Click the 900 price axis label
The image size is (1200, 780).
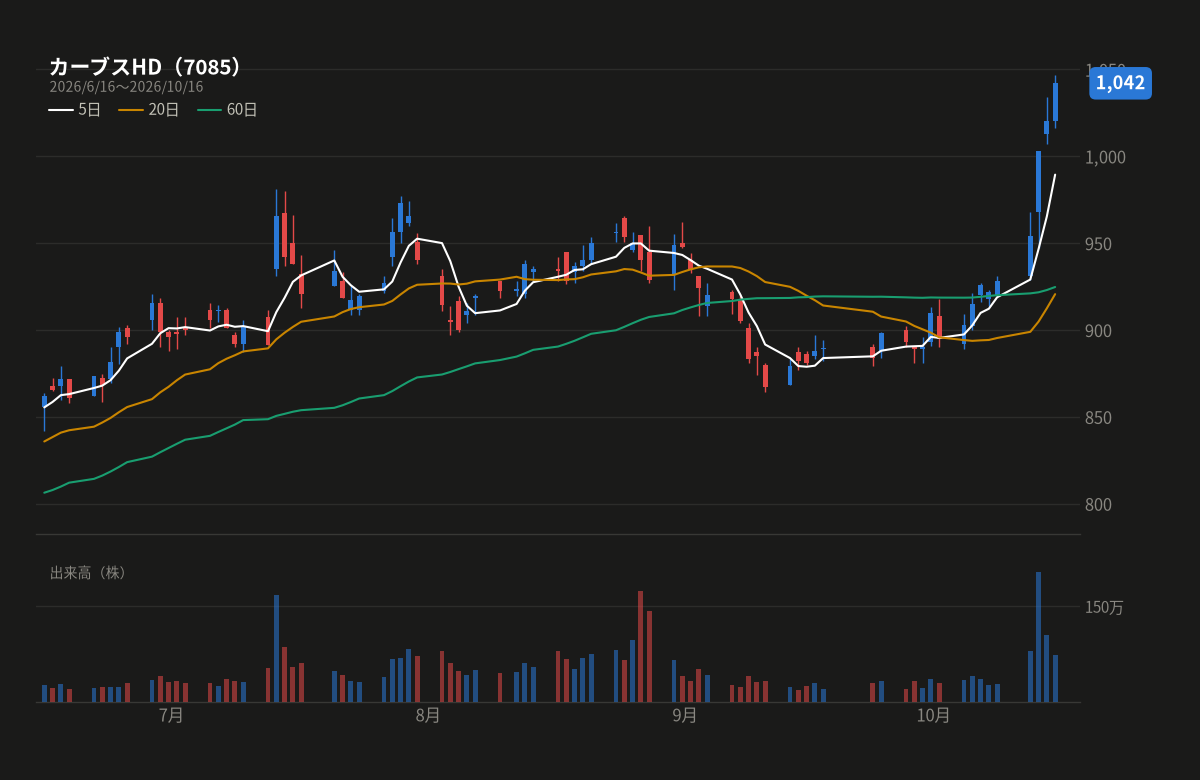[1099, 331]
